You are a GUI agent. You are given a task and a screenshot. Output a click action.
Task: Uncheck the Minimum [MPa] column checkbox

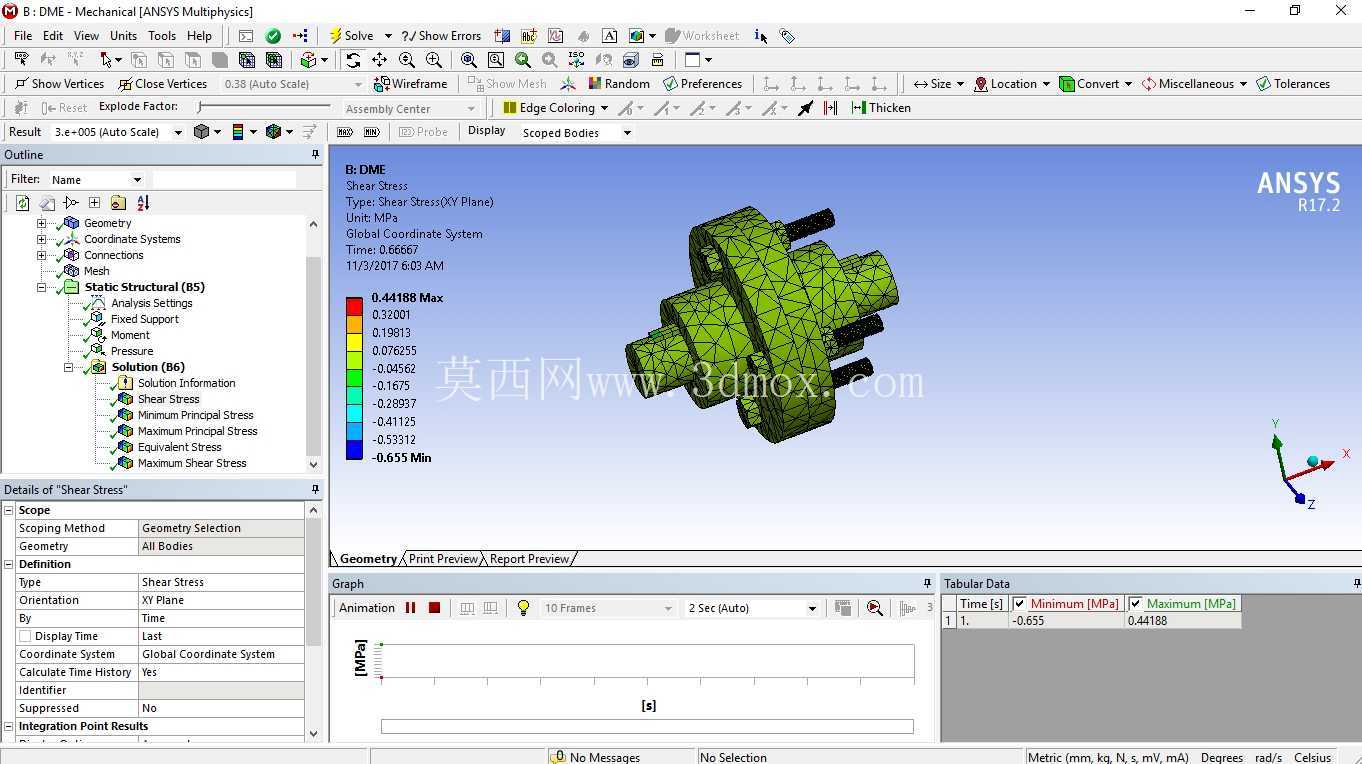pos(1019,604)
